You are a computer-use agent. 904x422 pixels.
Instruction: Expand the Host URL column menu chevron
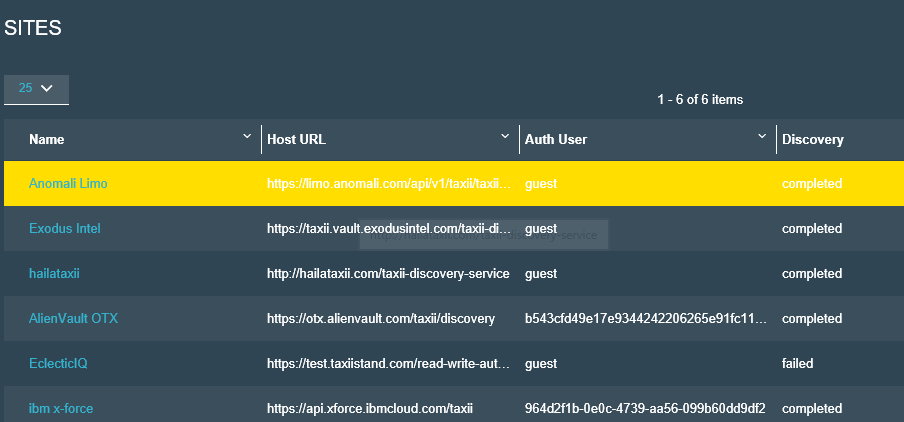pyautogui.click(x=505, y=136)
